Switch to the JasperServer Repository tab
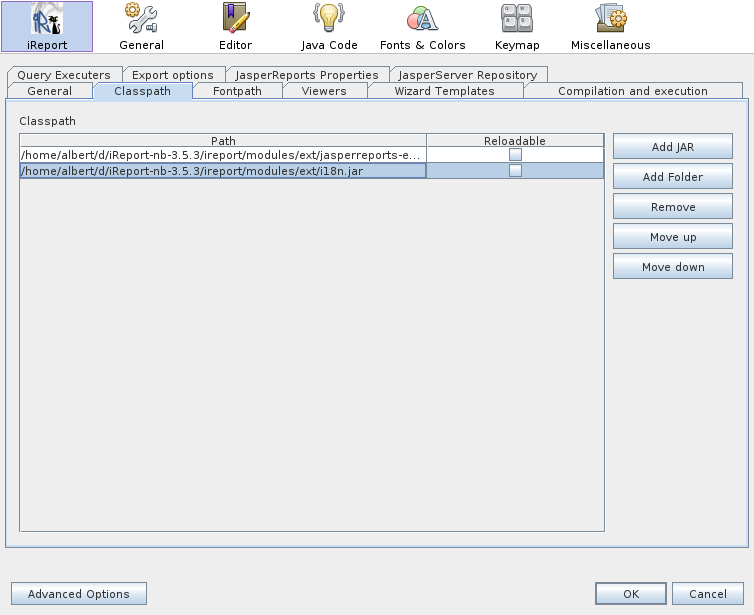This screenshot has height=615, width=754. 468,75
